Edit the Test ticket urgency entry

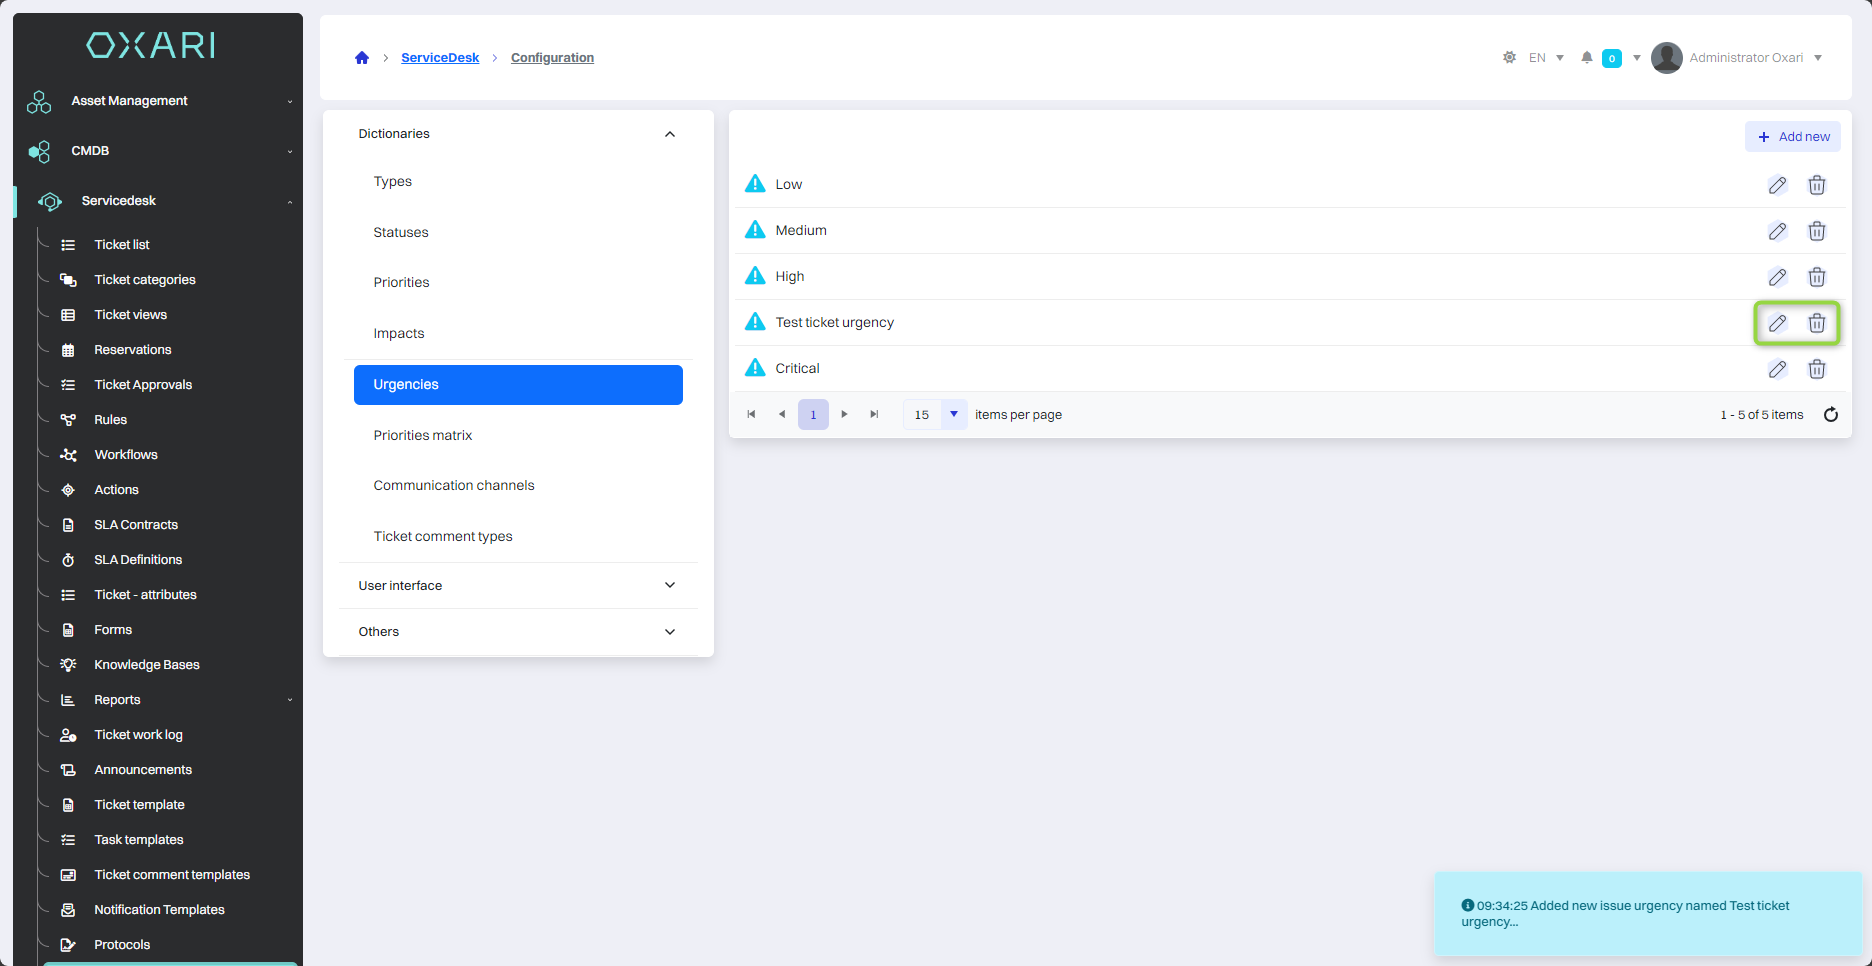[x=1777, y=323]
